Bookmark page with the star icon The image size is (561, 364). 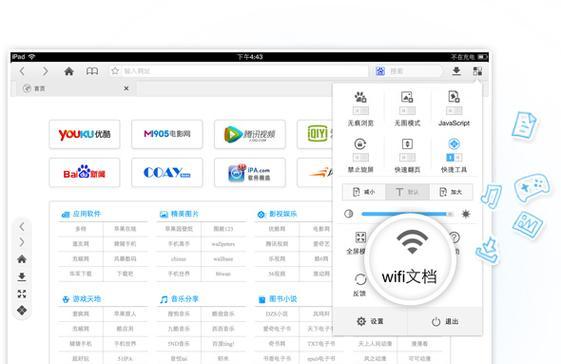tap(115, 71)
